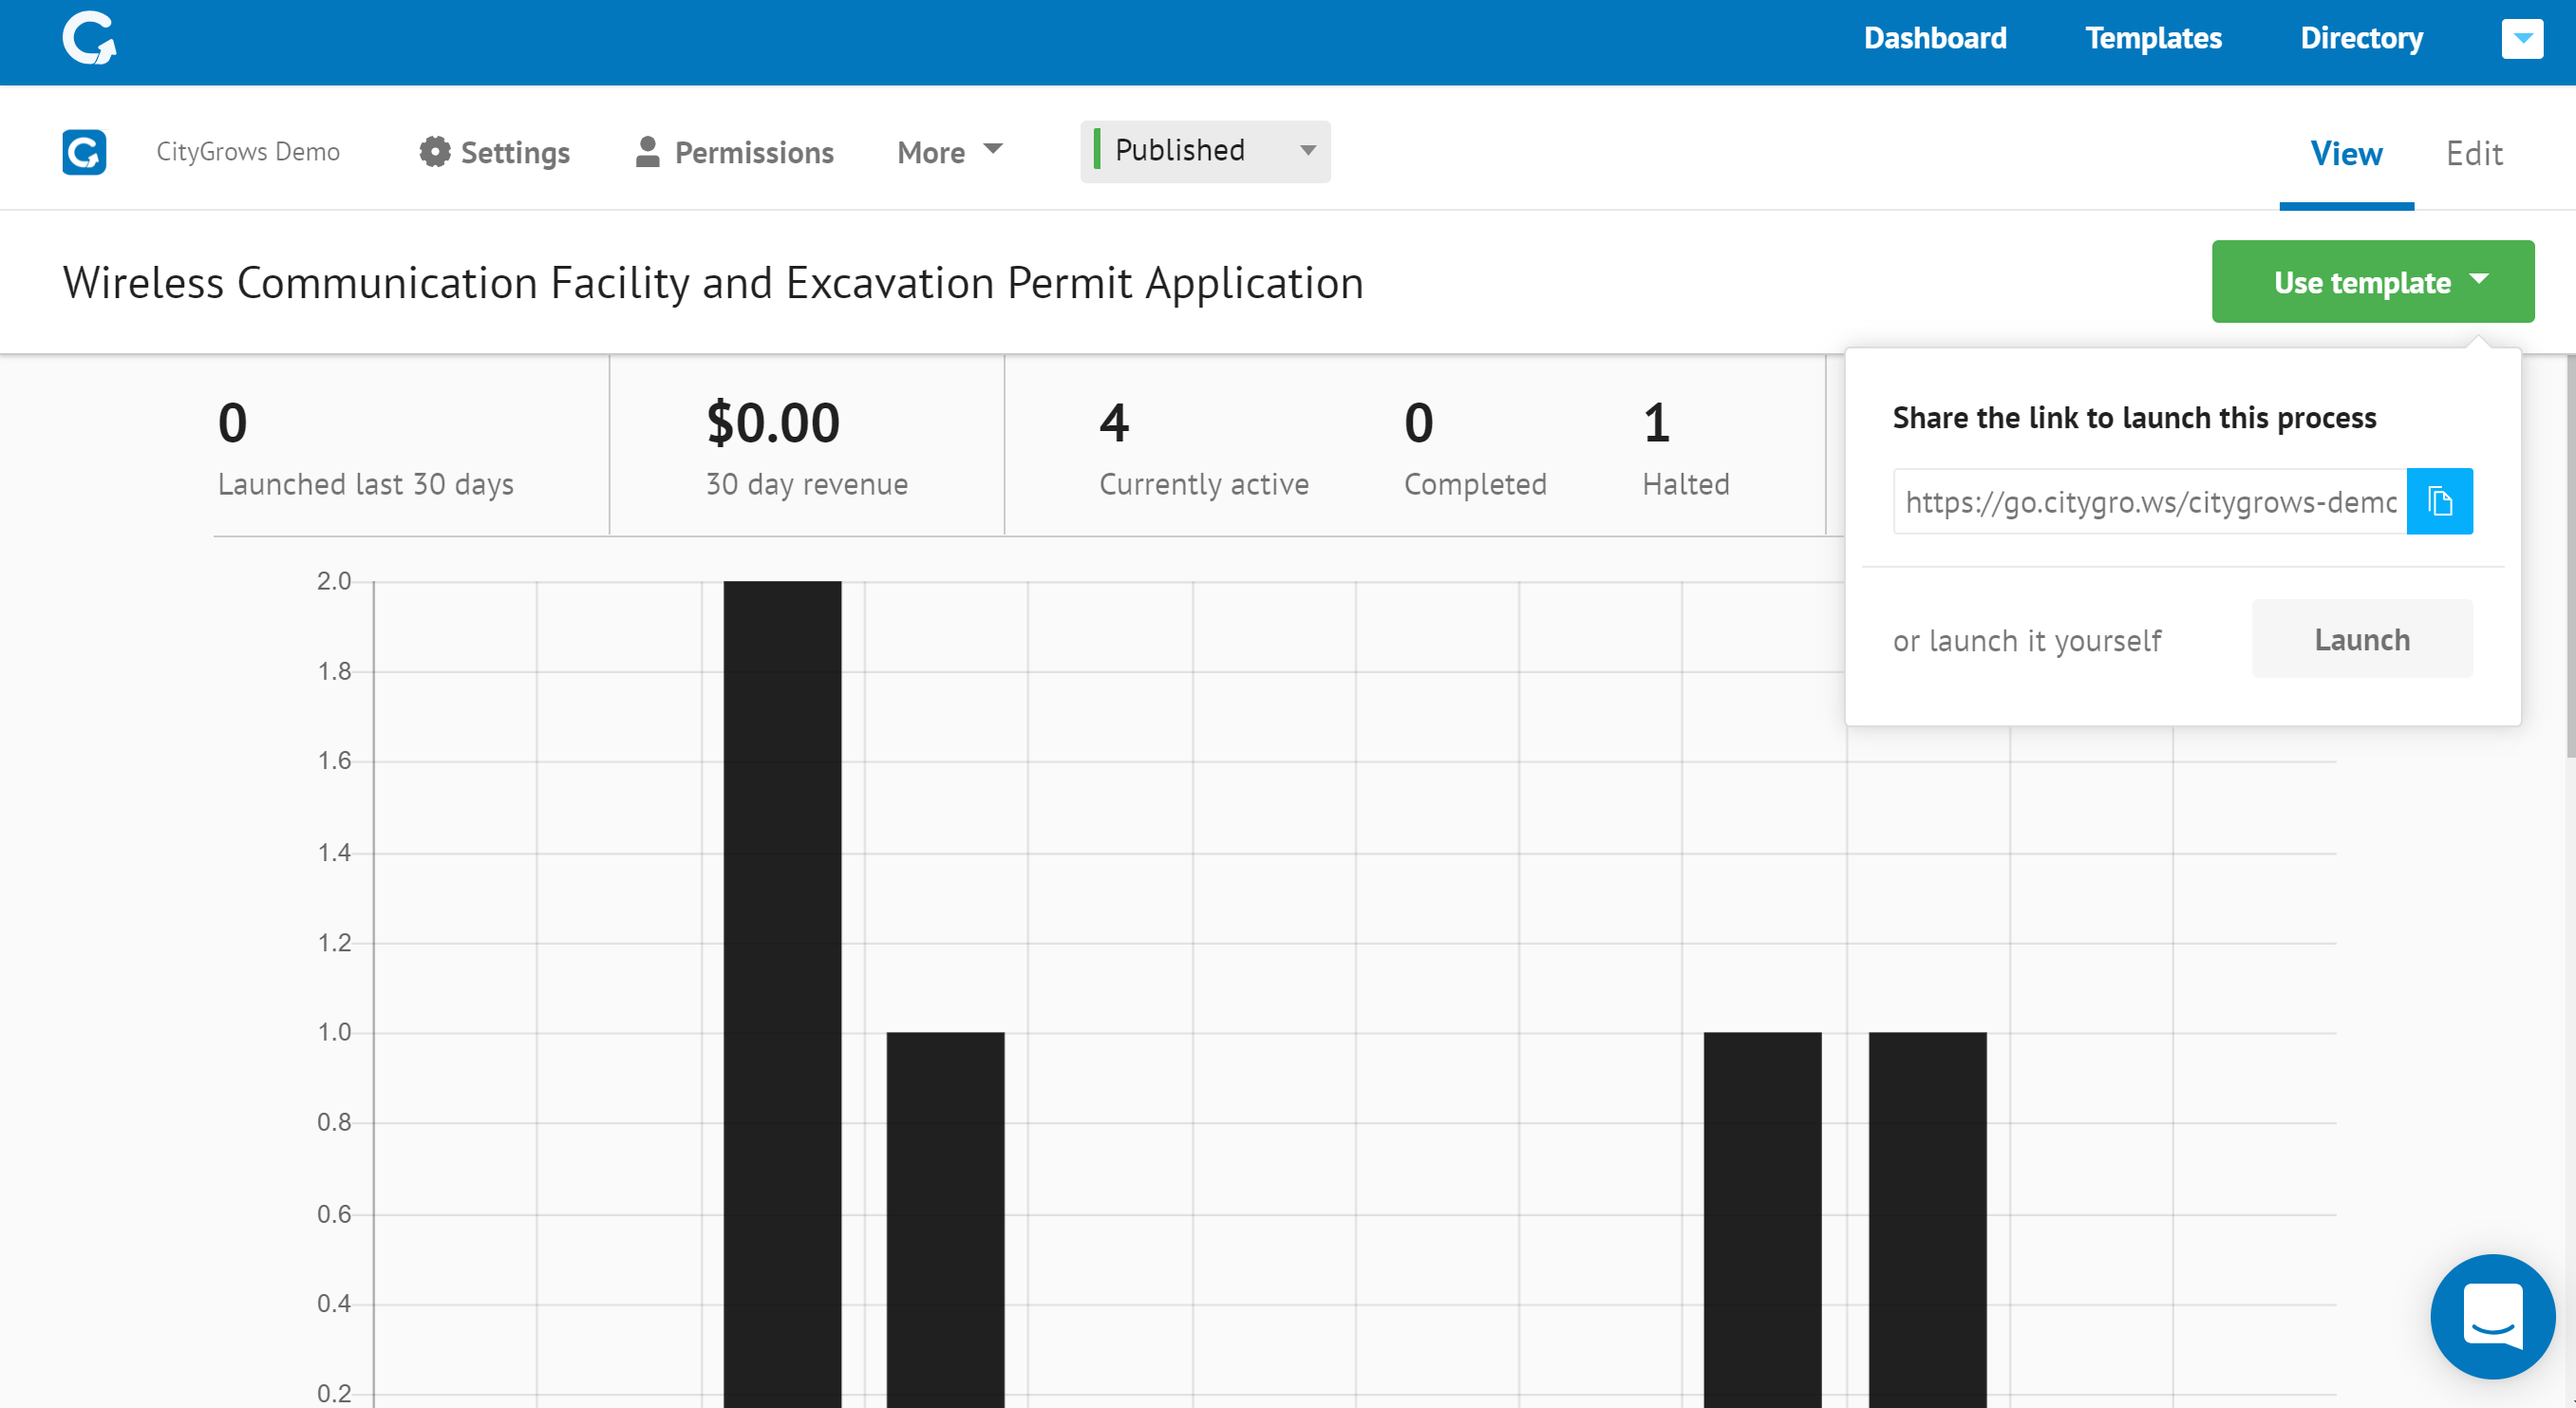Open the Templates page
The width and height of the screenshot is (2576, 1408).
click(x=2153, y=38)
